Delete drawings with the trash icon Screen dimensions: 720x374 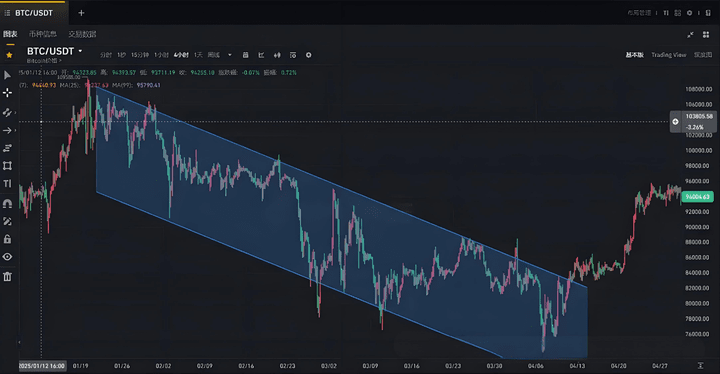(7, 276)
